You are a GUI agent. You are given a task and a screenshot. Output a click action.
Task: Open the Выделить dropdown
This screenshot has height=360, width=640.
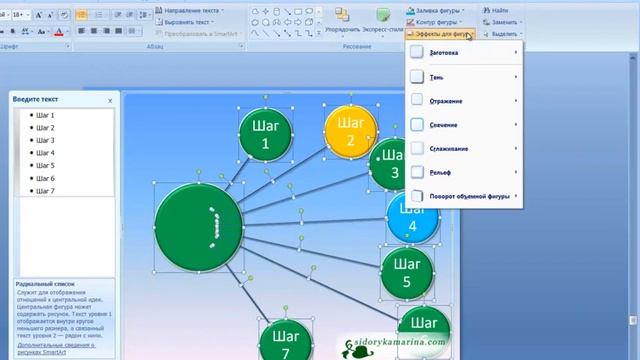point(502,34)
